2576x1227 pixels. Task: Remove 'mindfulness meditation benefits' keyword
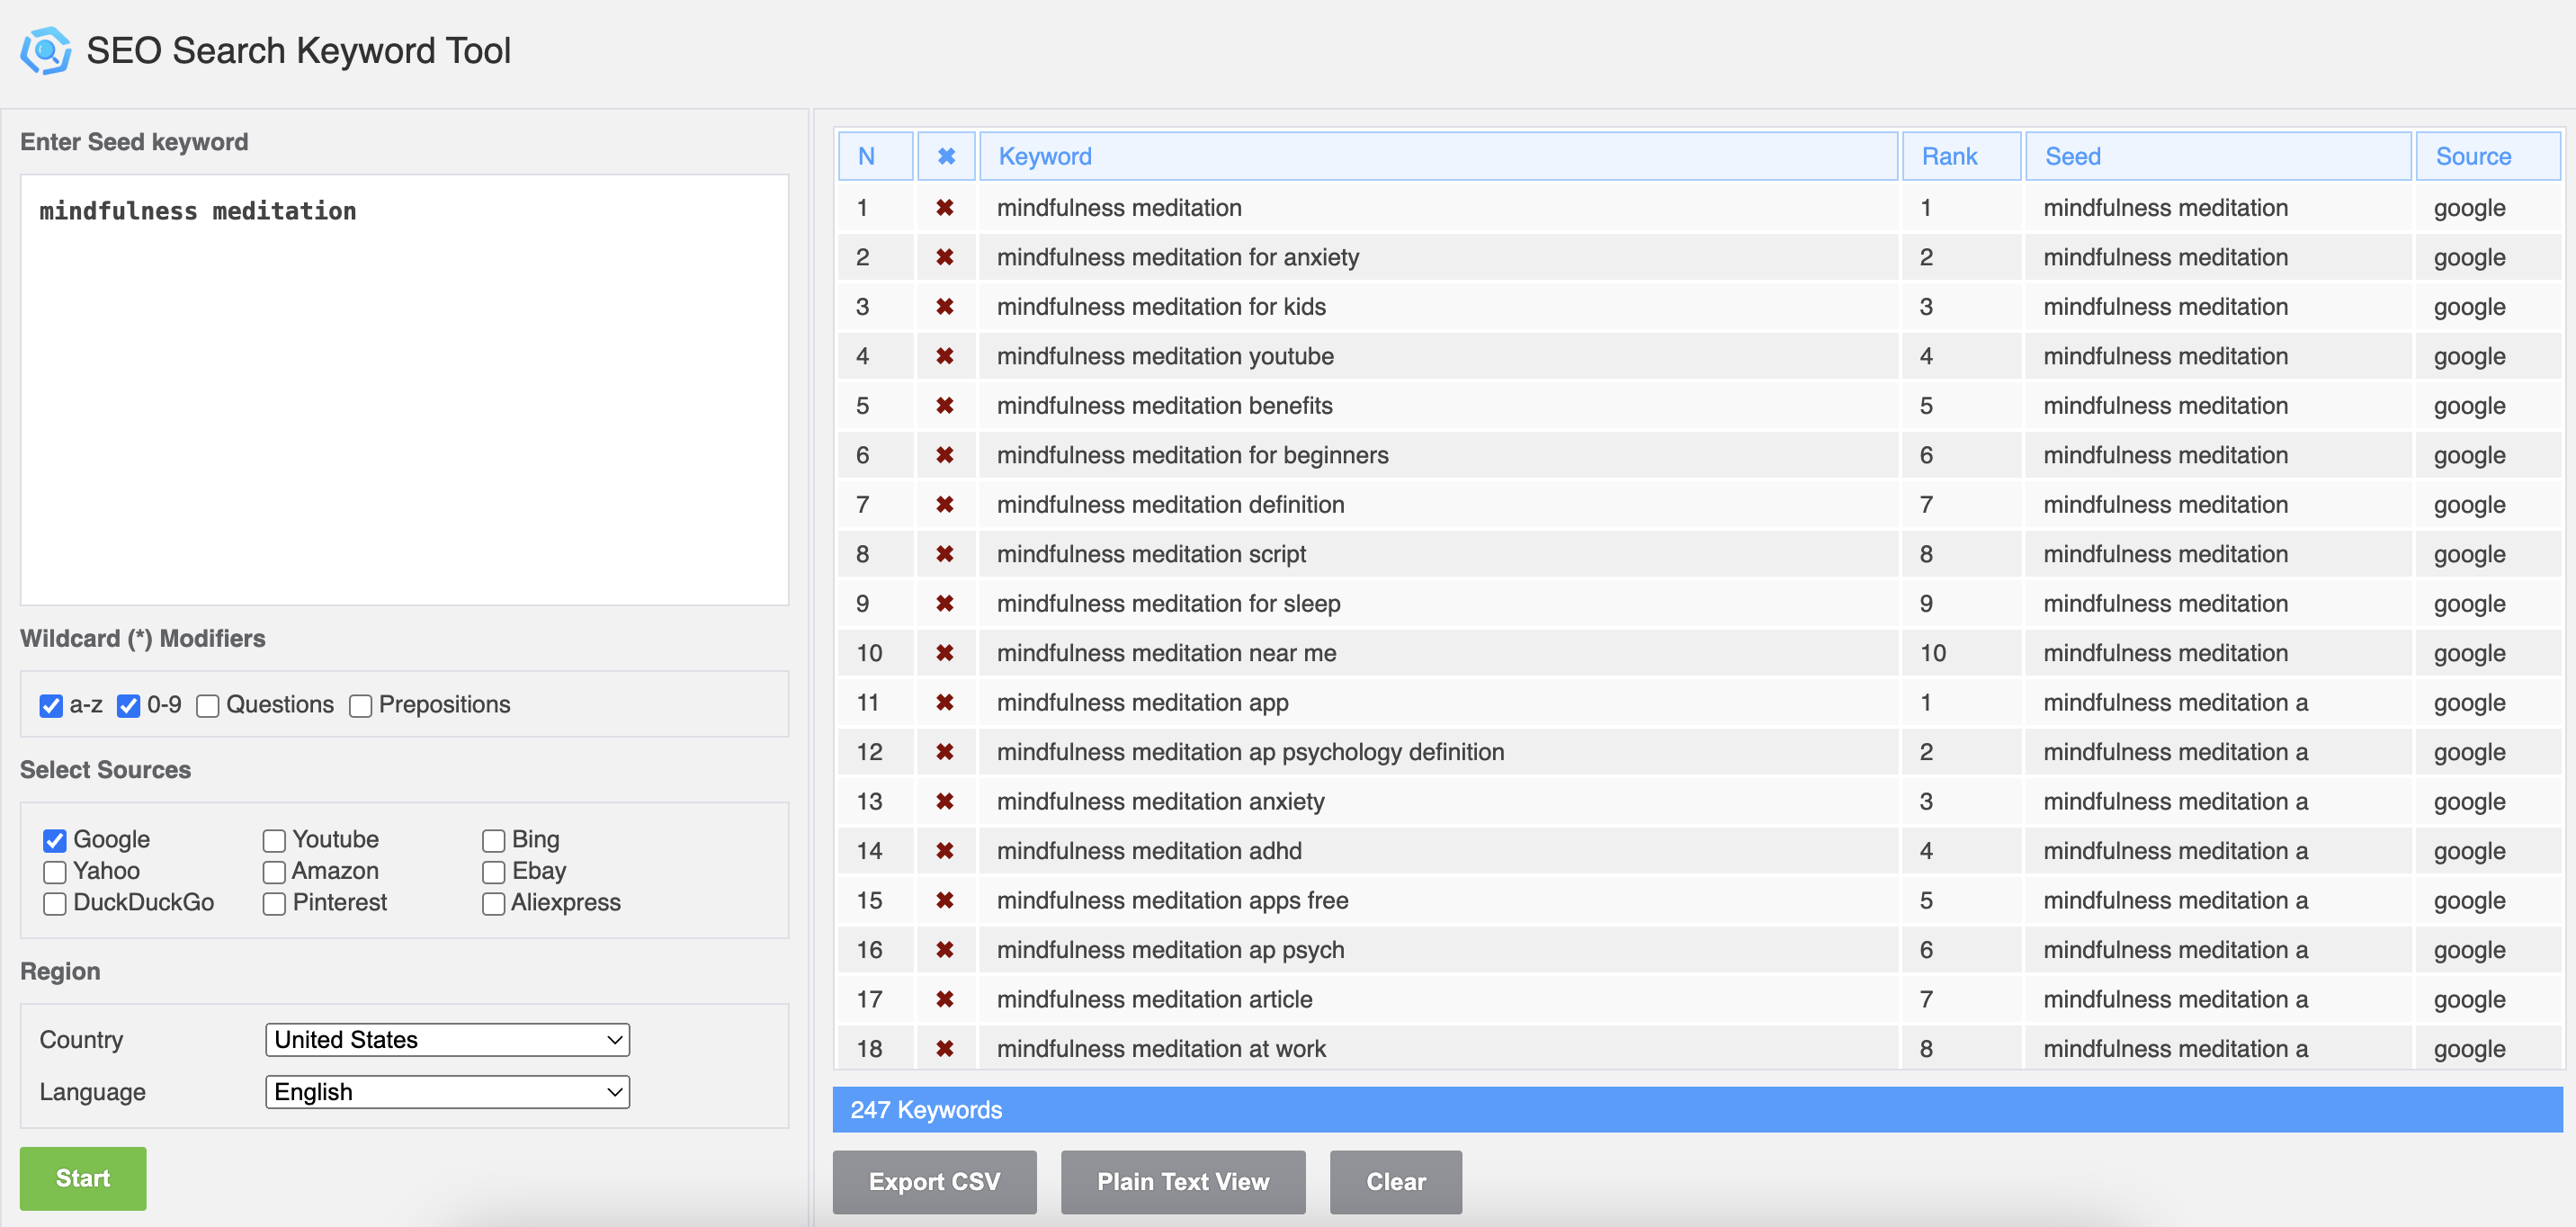pyautogui.click(x=945, y=406)
